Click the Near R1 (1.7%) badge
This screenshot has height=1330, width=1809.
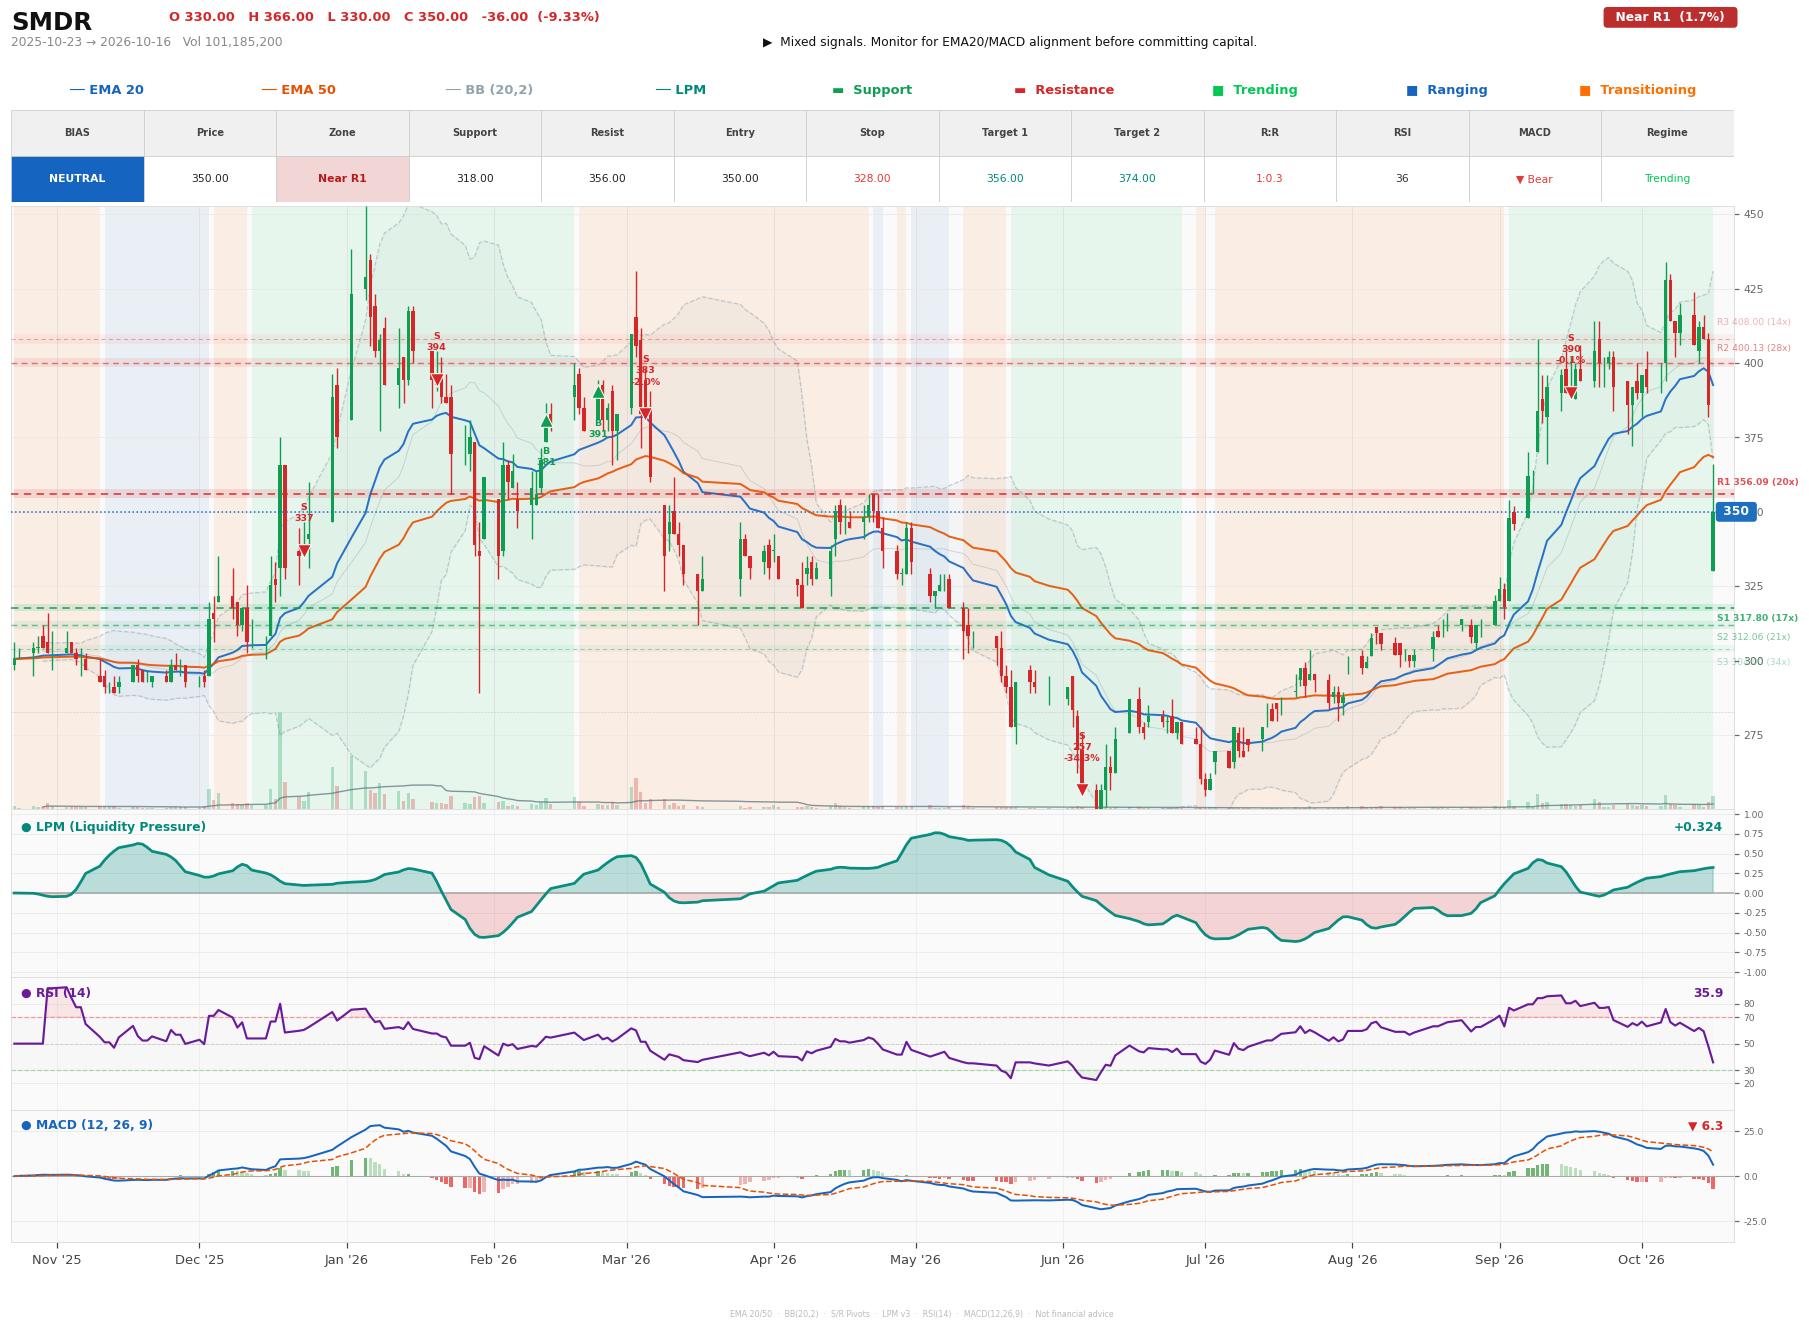[x=1670, y=17]
